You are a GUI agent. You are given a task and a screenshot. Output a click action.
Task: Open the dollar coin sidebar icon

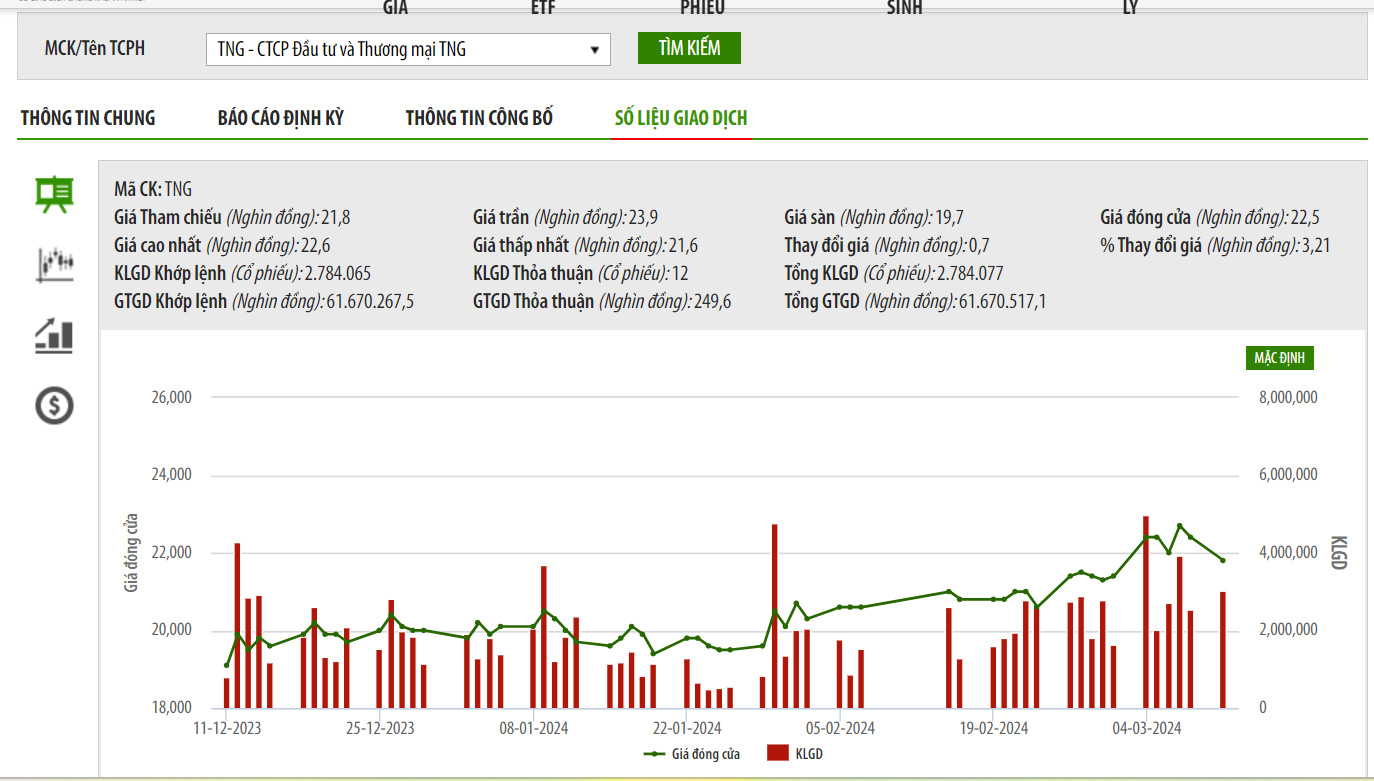click(54, 405)
